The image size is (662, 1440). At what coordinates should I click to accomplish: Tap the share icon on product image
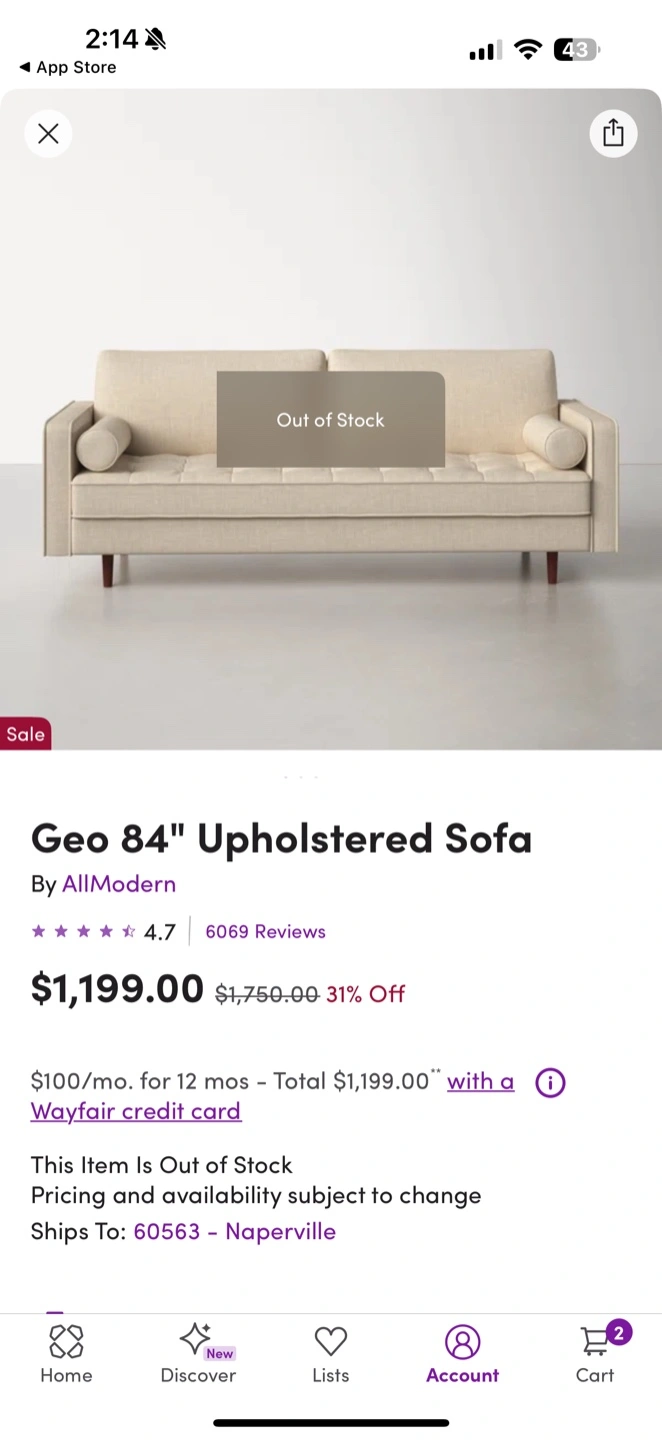coord(613,133)
